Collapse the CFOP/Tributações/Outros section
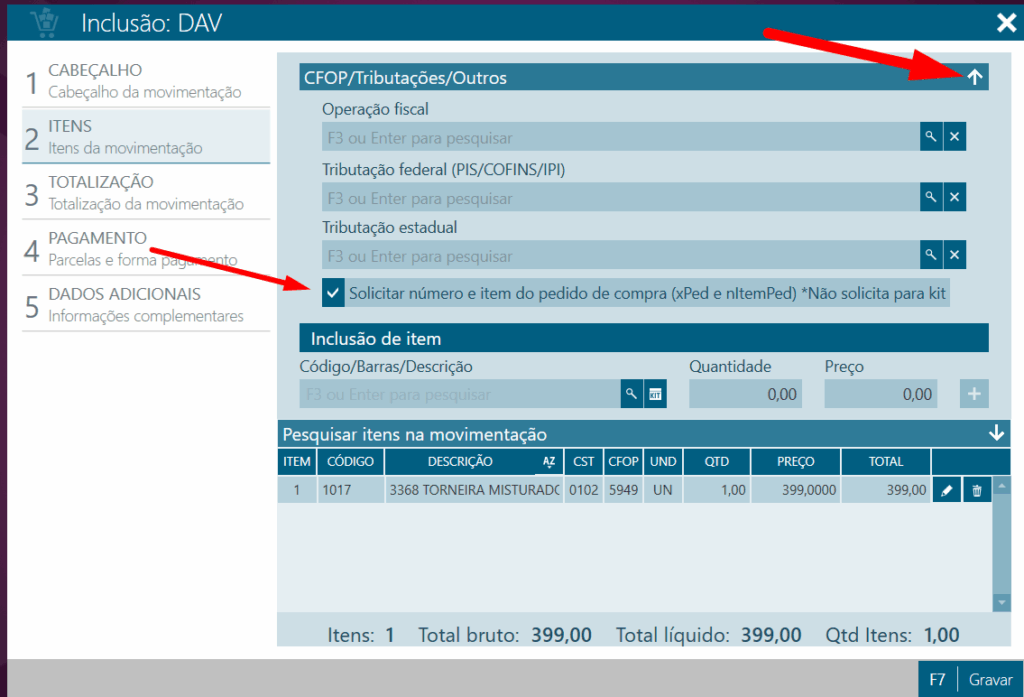This screenshot has height=697, width=1024. tap(975, 78)
